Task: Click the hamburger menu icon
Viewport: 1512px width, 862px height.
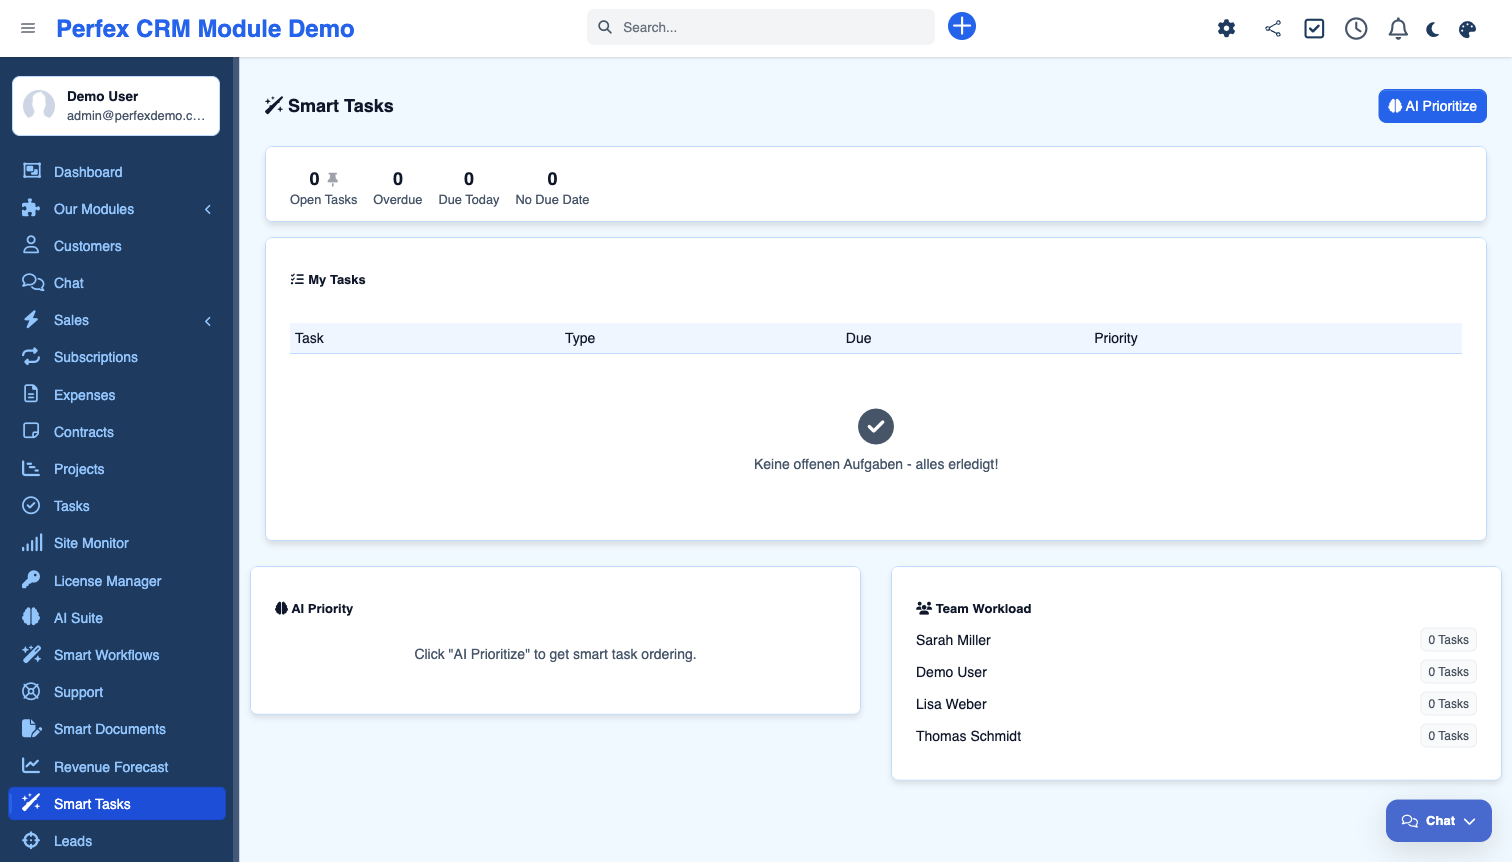Action: click(x=28, y=29)
